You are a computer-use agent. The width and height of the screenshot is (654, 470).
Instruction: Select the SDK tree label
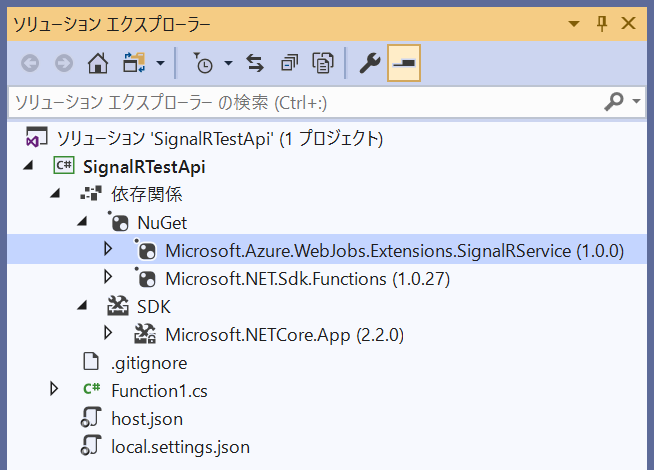pyautogui.click(x=154, y=307)
